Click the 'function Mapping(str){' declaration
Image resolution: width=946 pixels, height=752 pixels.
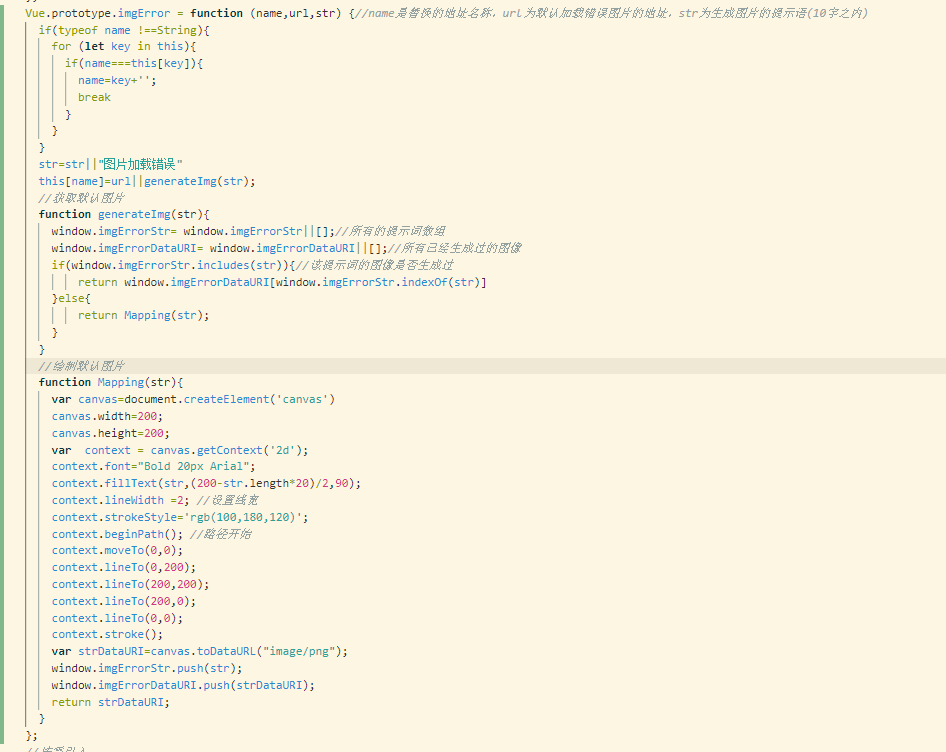click(110, 382)
